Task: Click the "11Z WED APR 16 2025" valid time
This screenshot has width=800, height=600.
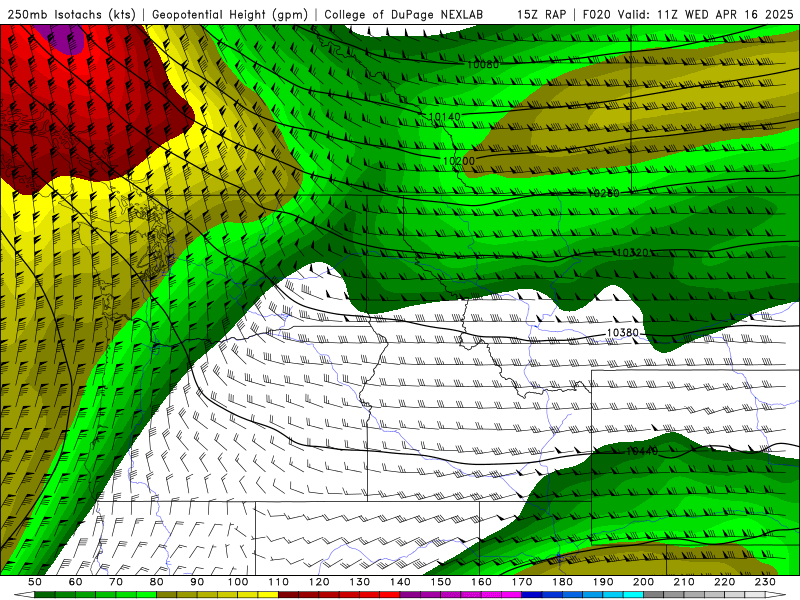Action: point(725,15)
